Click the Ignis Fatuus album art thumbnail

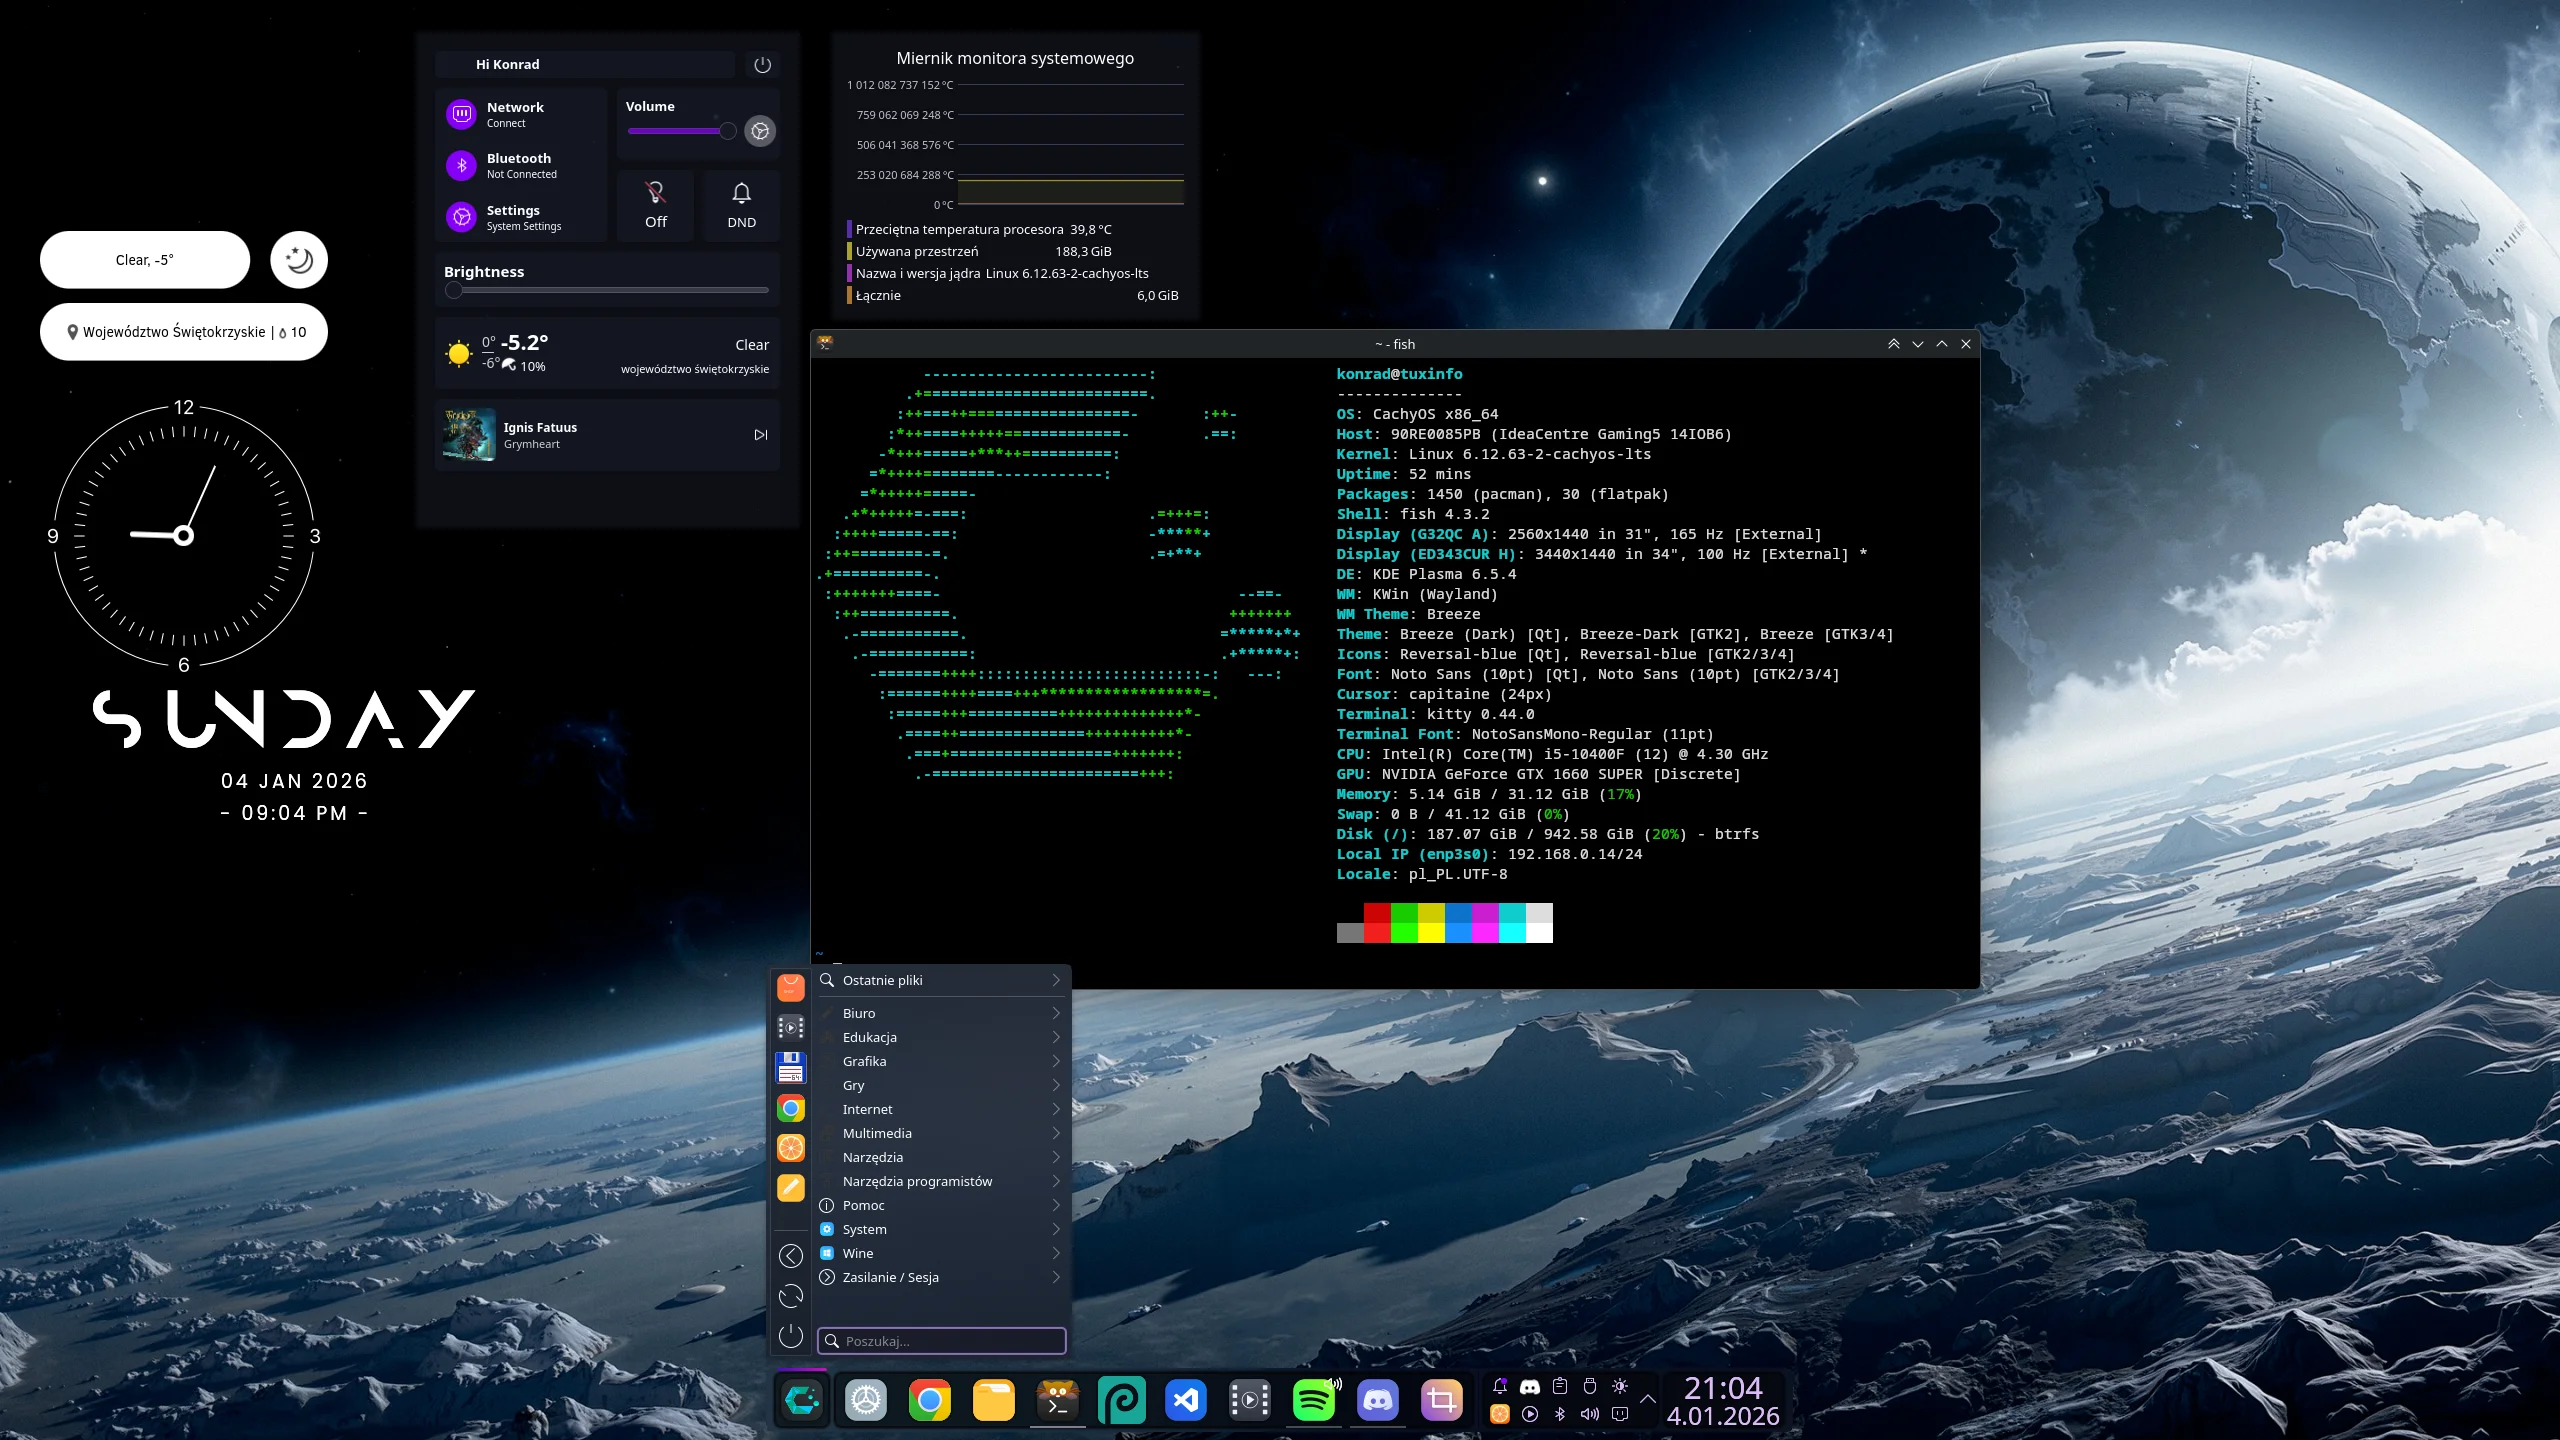pos(469,435)
